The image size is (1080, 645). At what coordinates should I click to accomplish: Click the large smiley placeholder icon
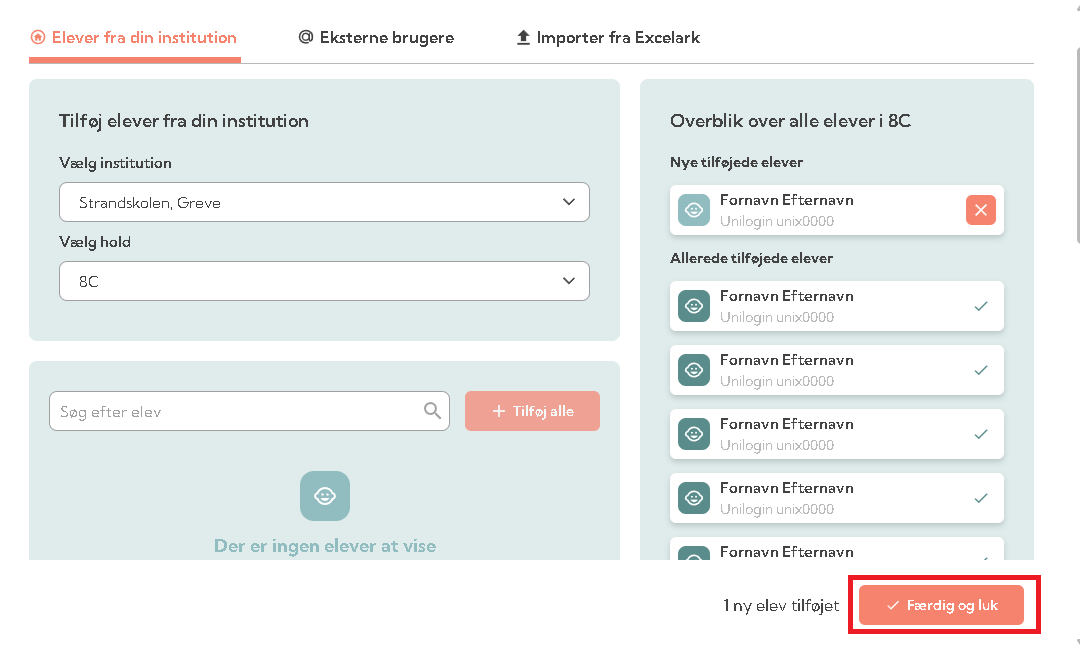tap(324, 496)
